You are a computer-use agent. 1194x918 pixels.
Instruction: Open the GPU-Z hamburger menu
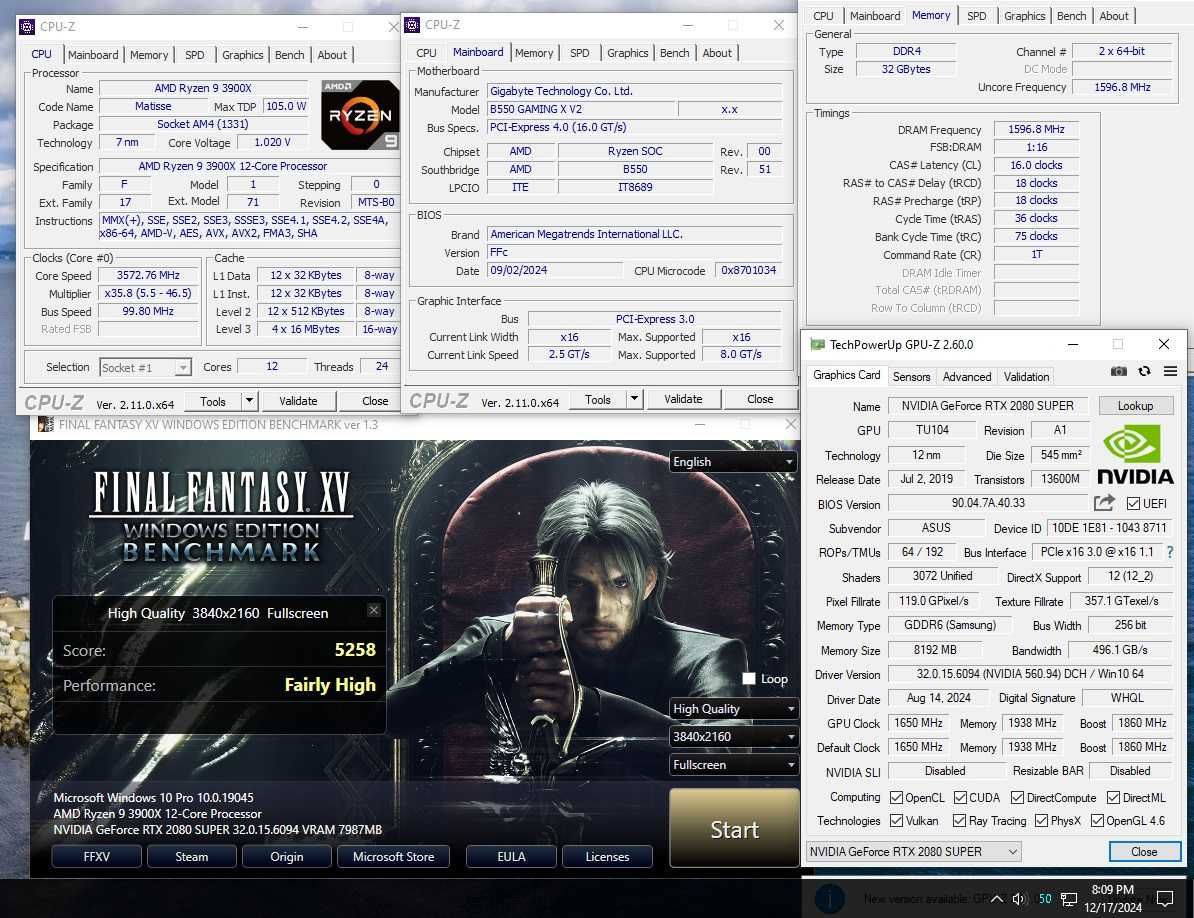1170,371
